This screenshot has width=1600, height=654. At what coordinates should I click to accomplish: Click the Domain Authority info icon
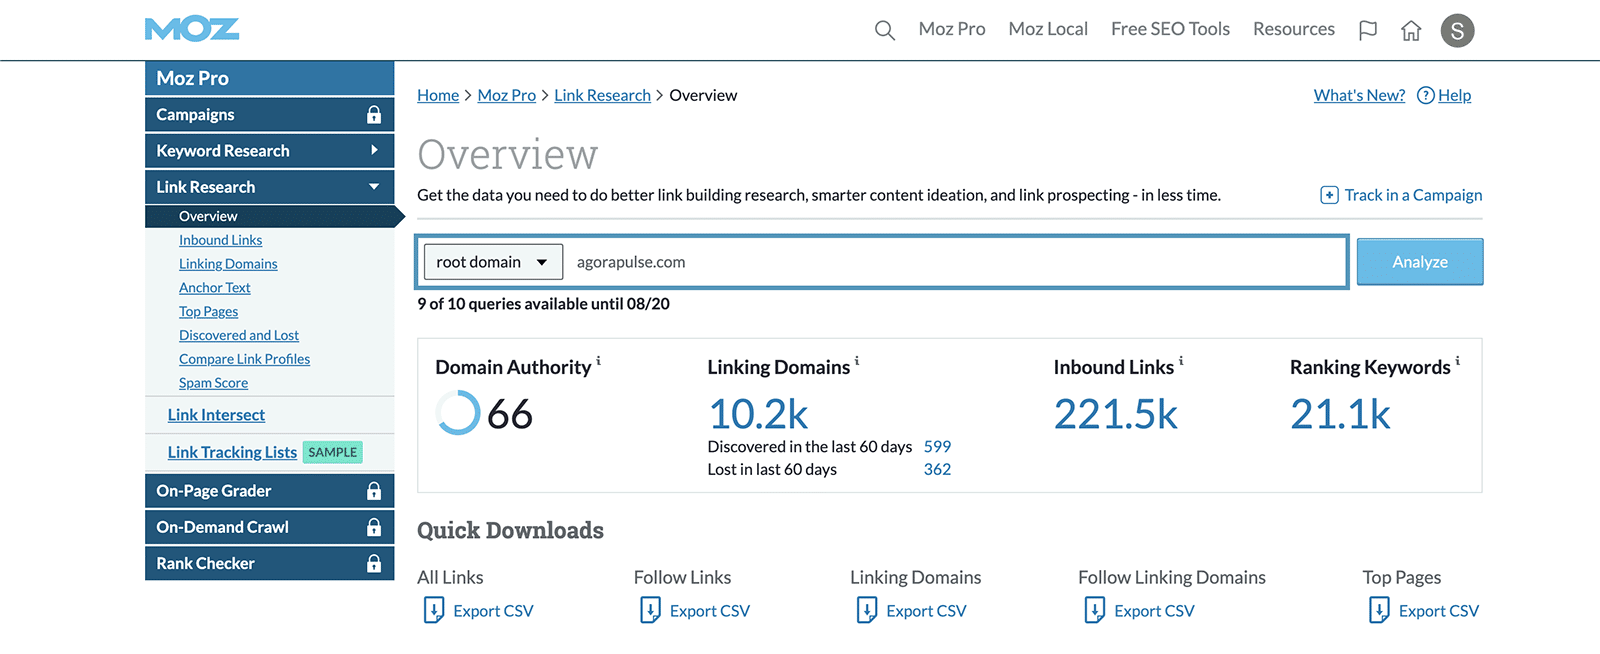(599, 361)
